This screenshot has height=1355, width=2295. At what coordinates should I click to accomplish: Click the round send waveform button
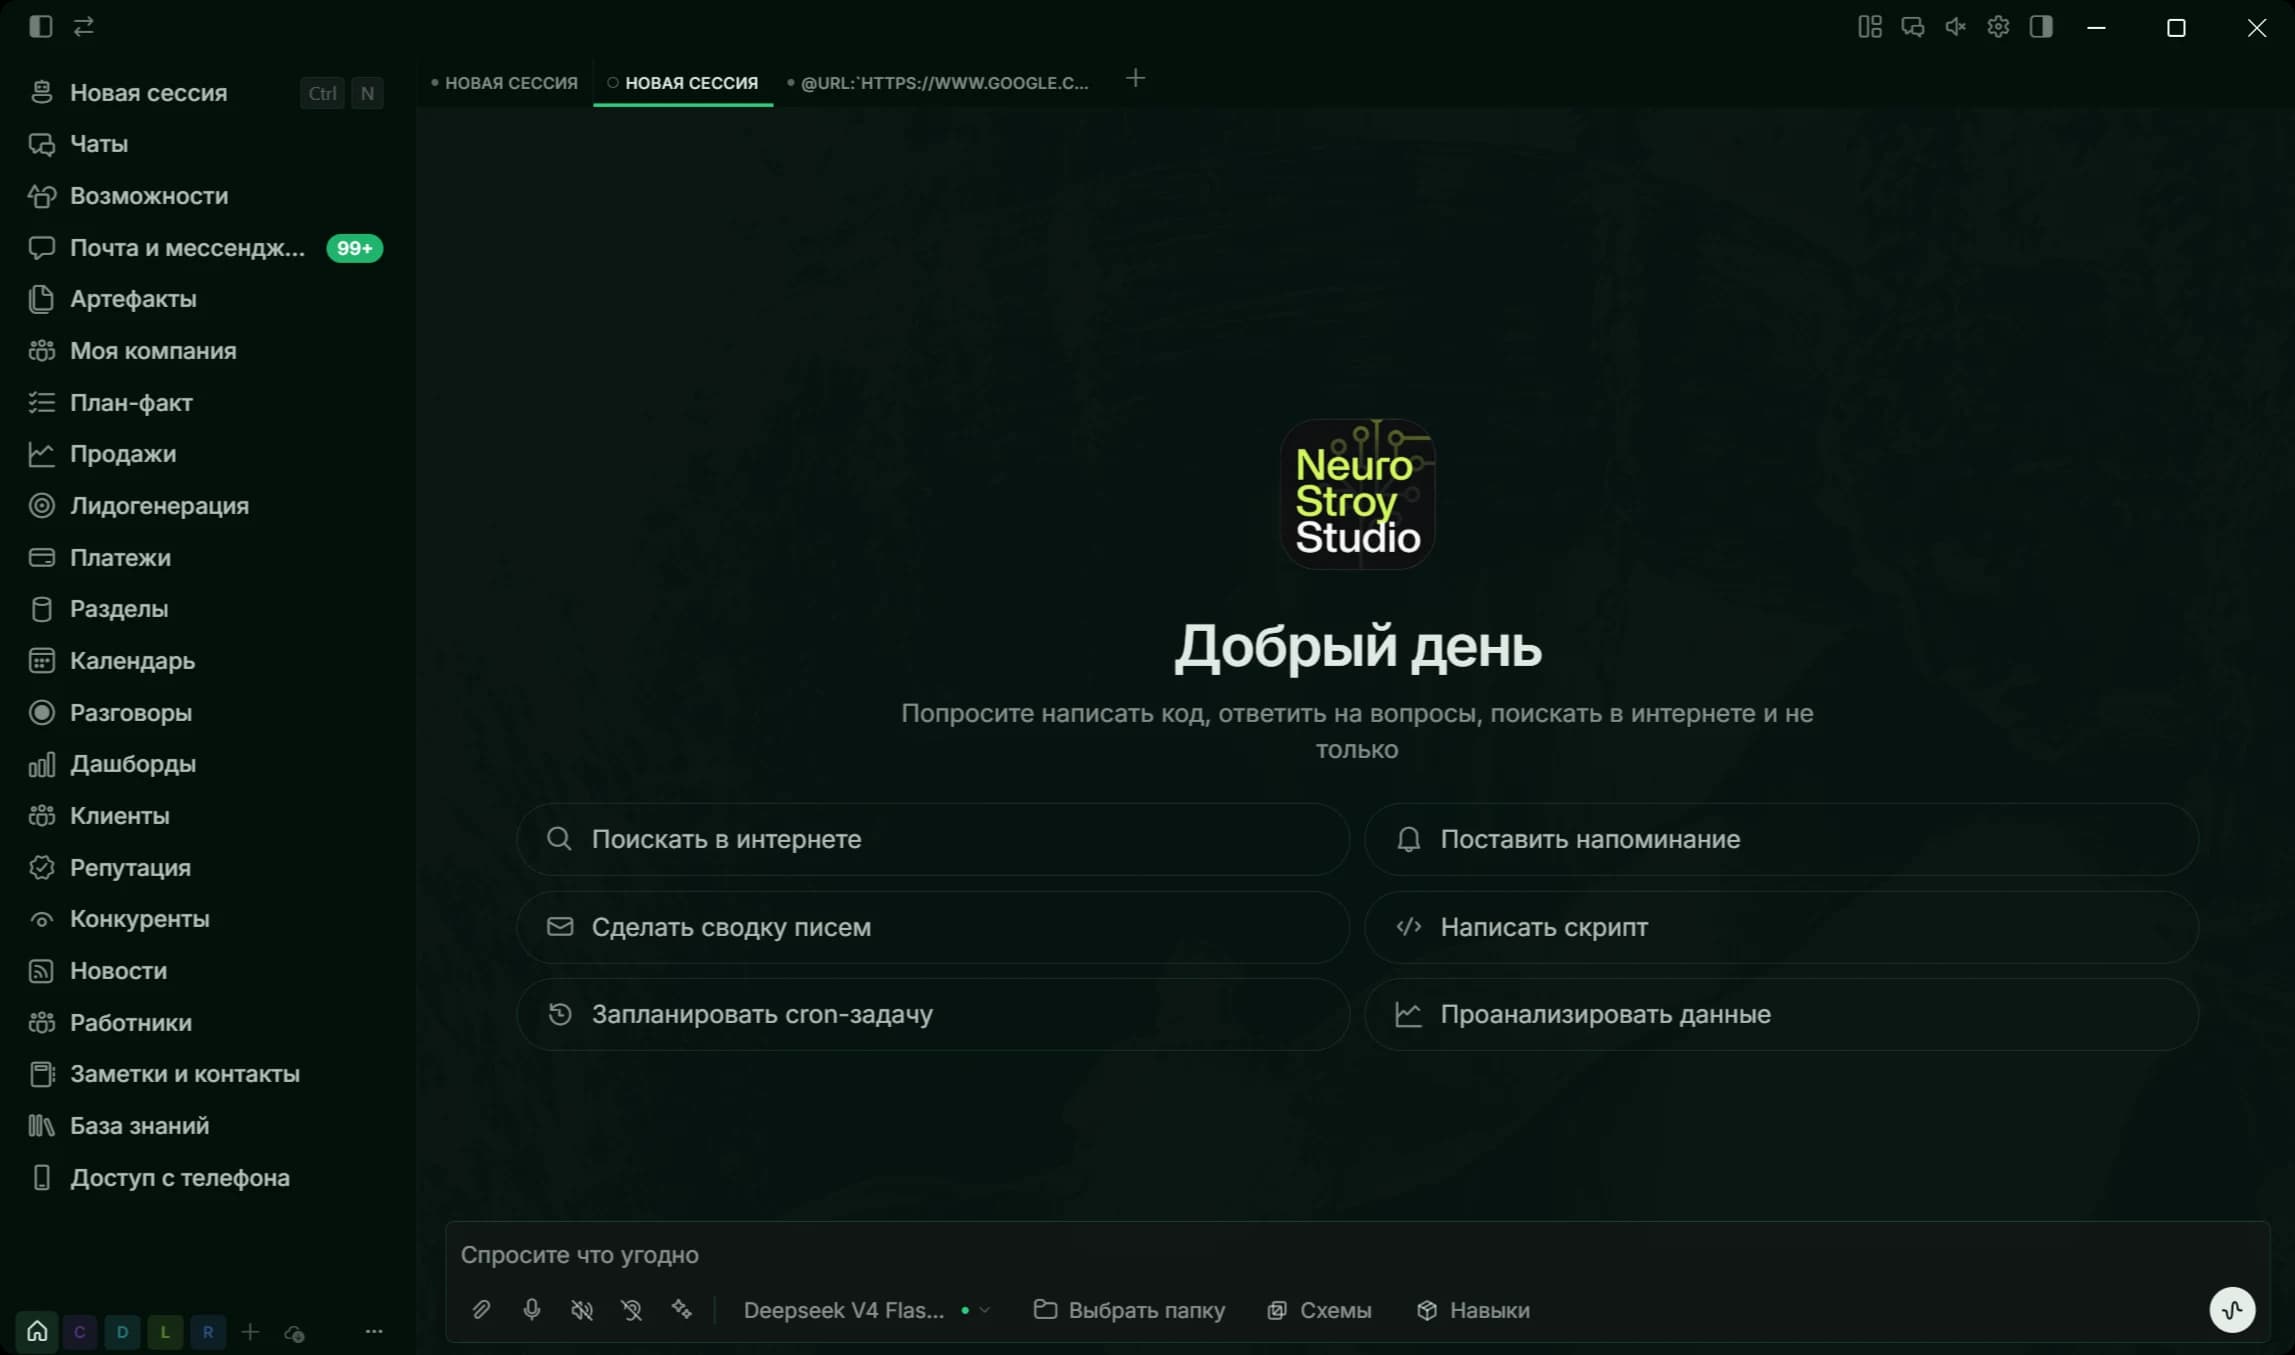2232,1310
